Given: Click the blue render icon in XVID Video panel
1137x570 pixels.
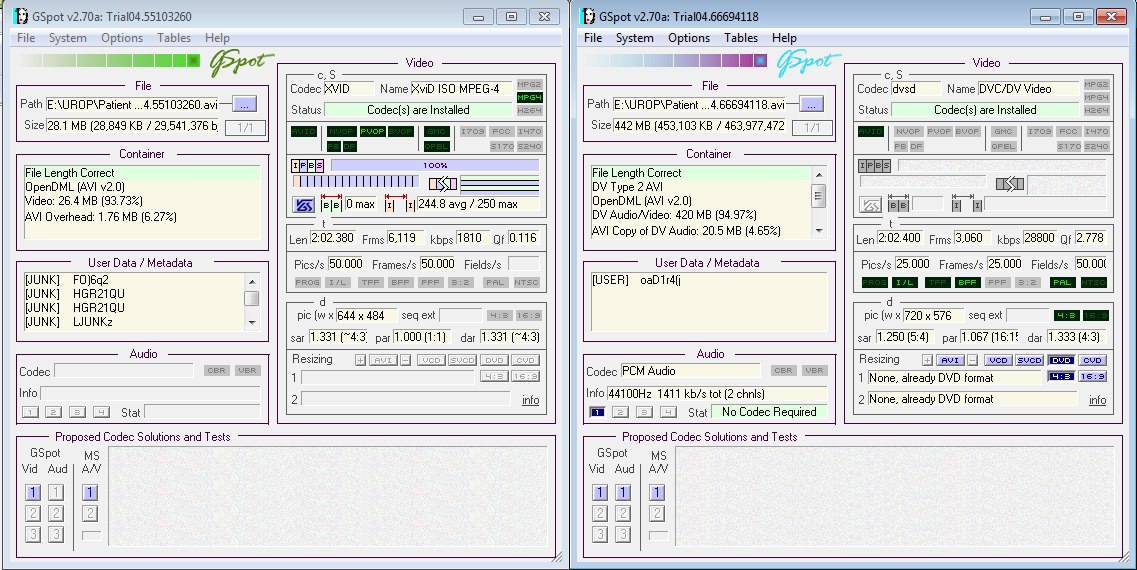Looking at the screenshot, I should 303,205.
